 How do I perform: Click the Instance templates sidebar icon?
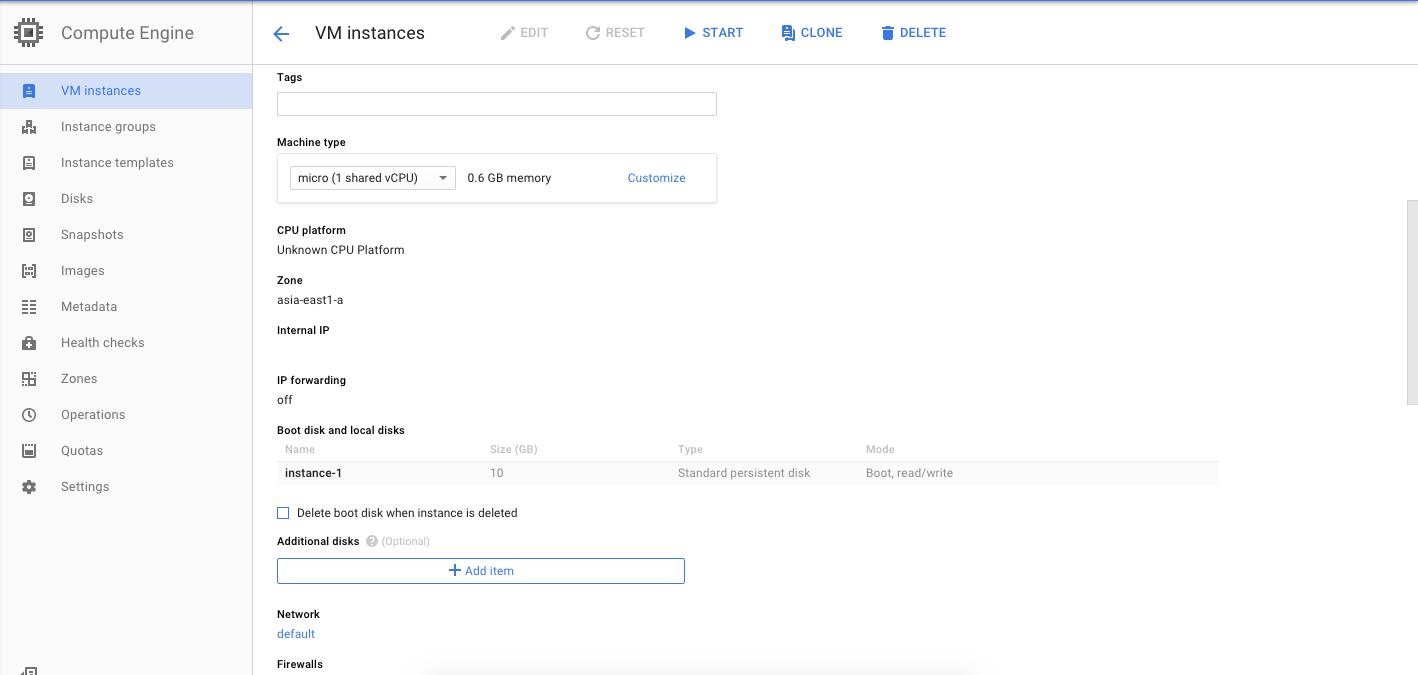point(29,163)
